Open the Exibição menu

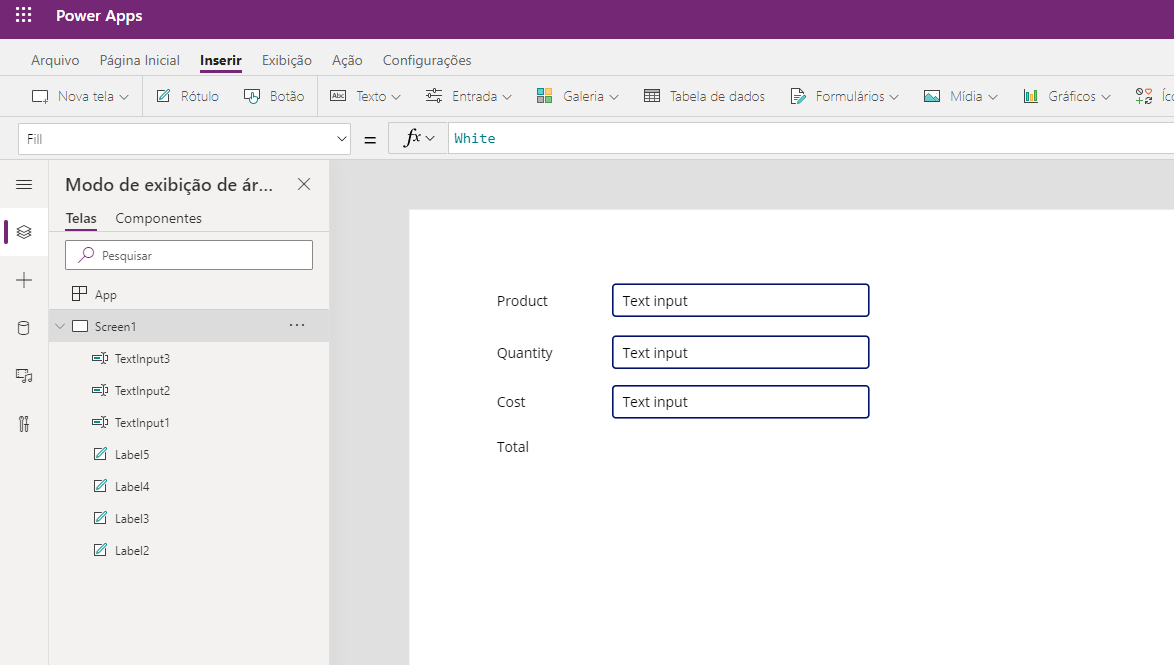(286, 60)
